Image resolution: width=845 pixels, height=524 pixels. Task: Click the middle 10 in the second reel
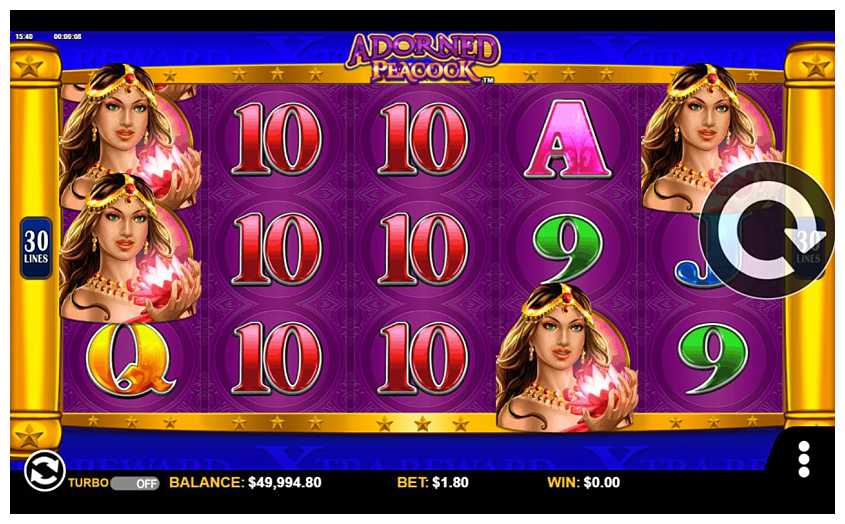(x=277, y=249)
